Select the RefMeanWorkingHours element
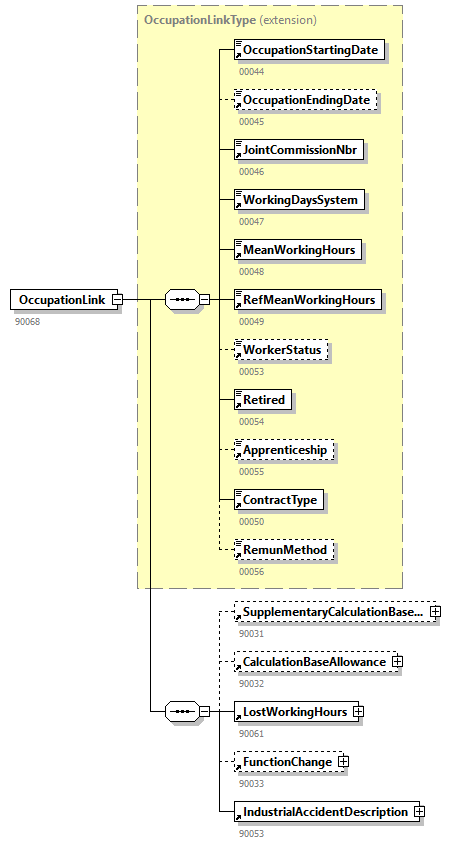The width and height of the screenshot is (466, 844). click(x=308, y=300)
